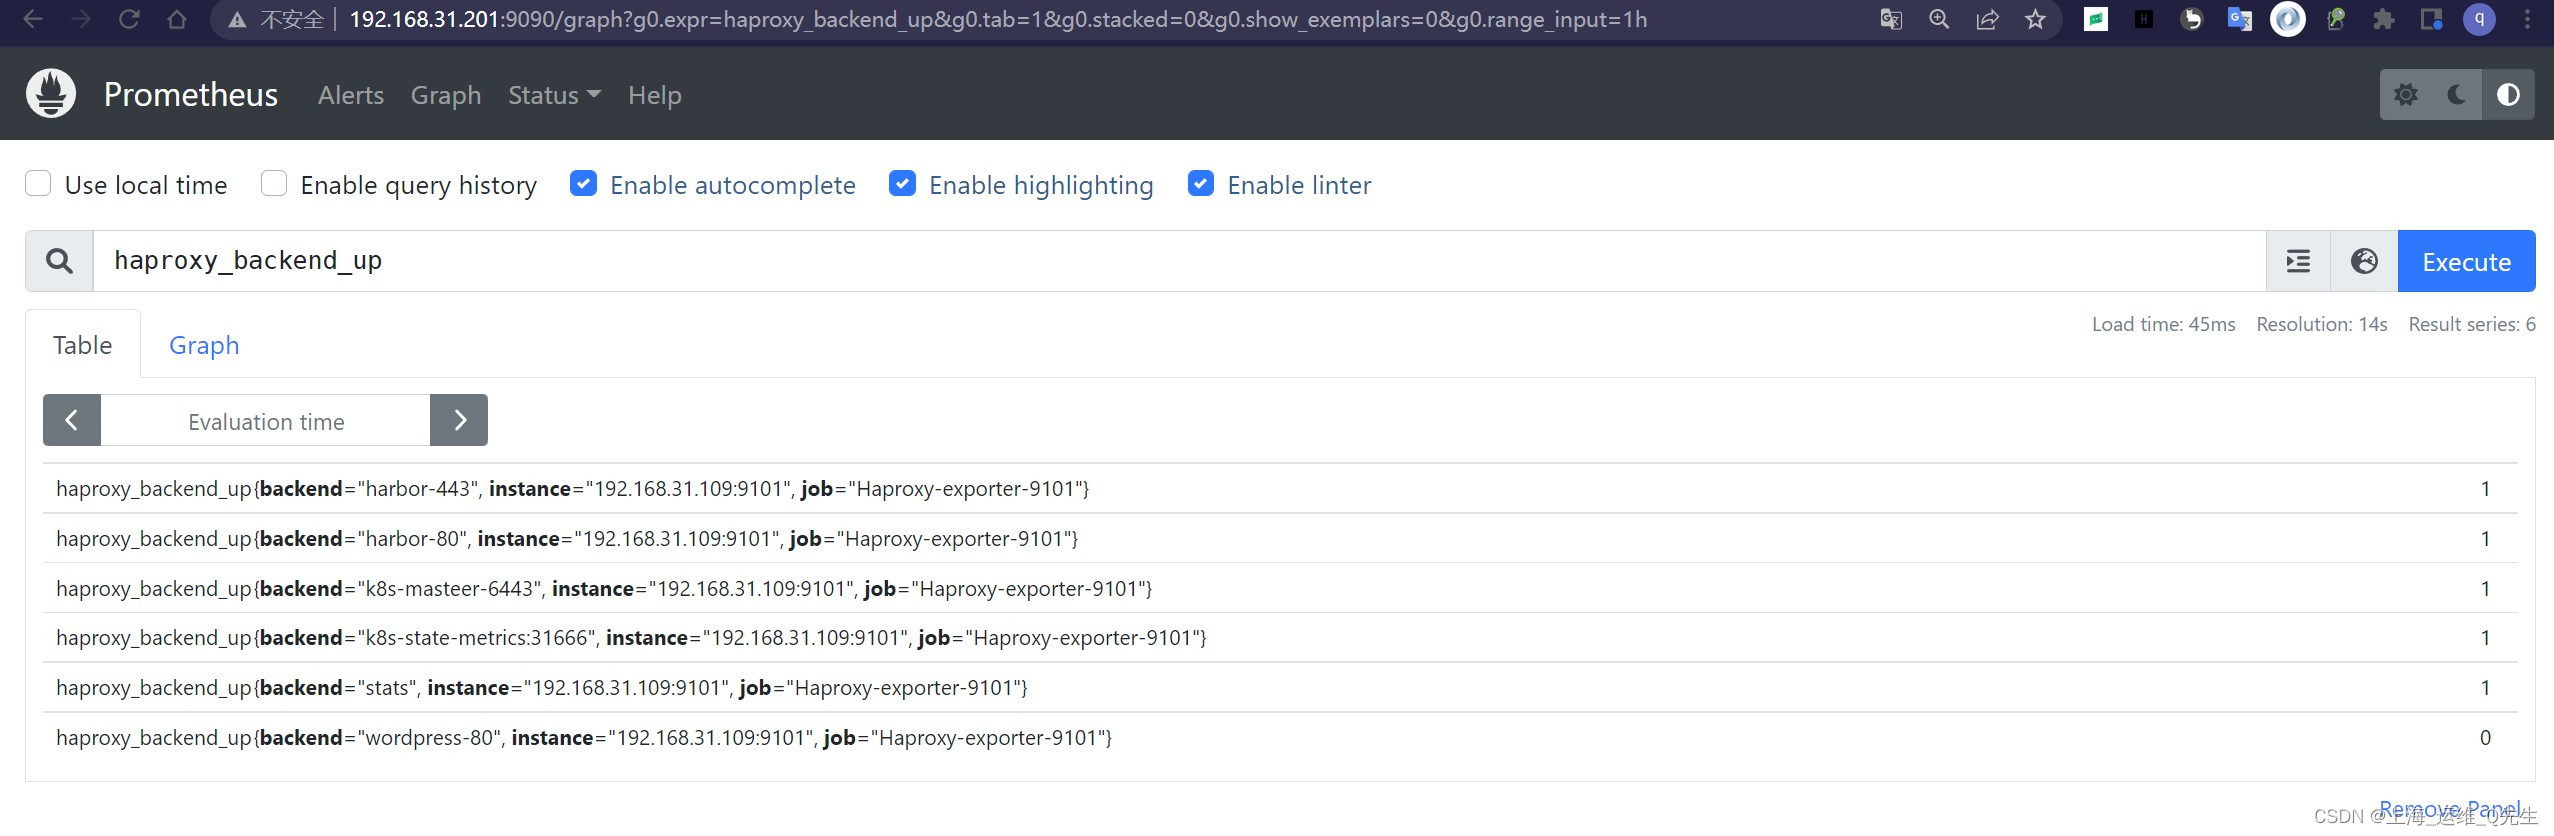Open the translate page icon in address bar
This screenshot has width=2554, height=836.
1890,19
